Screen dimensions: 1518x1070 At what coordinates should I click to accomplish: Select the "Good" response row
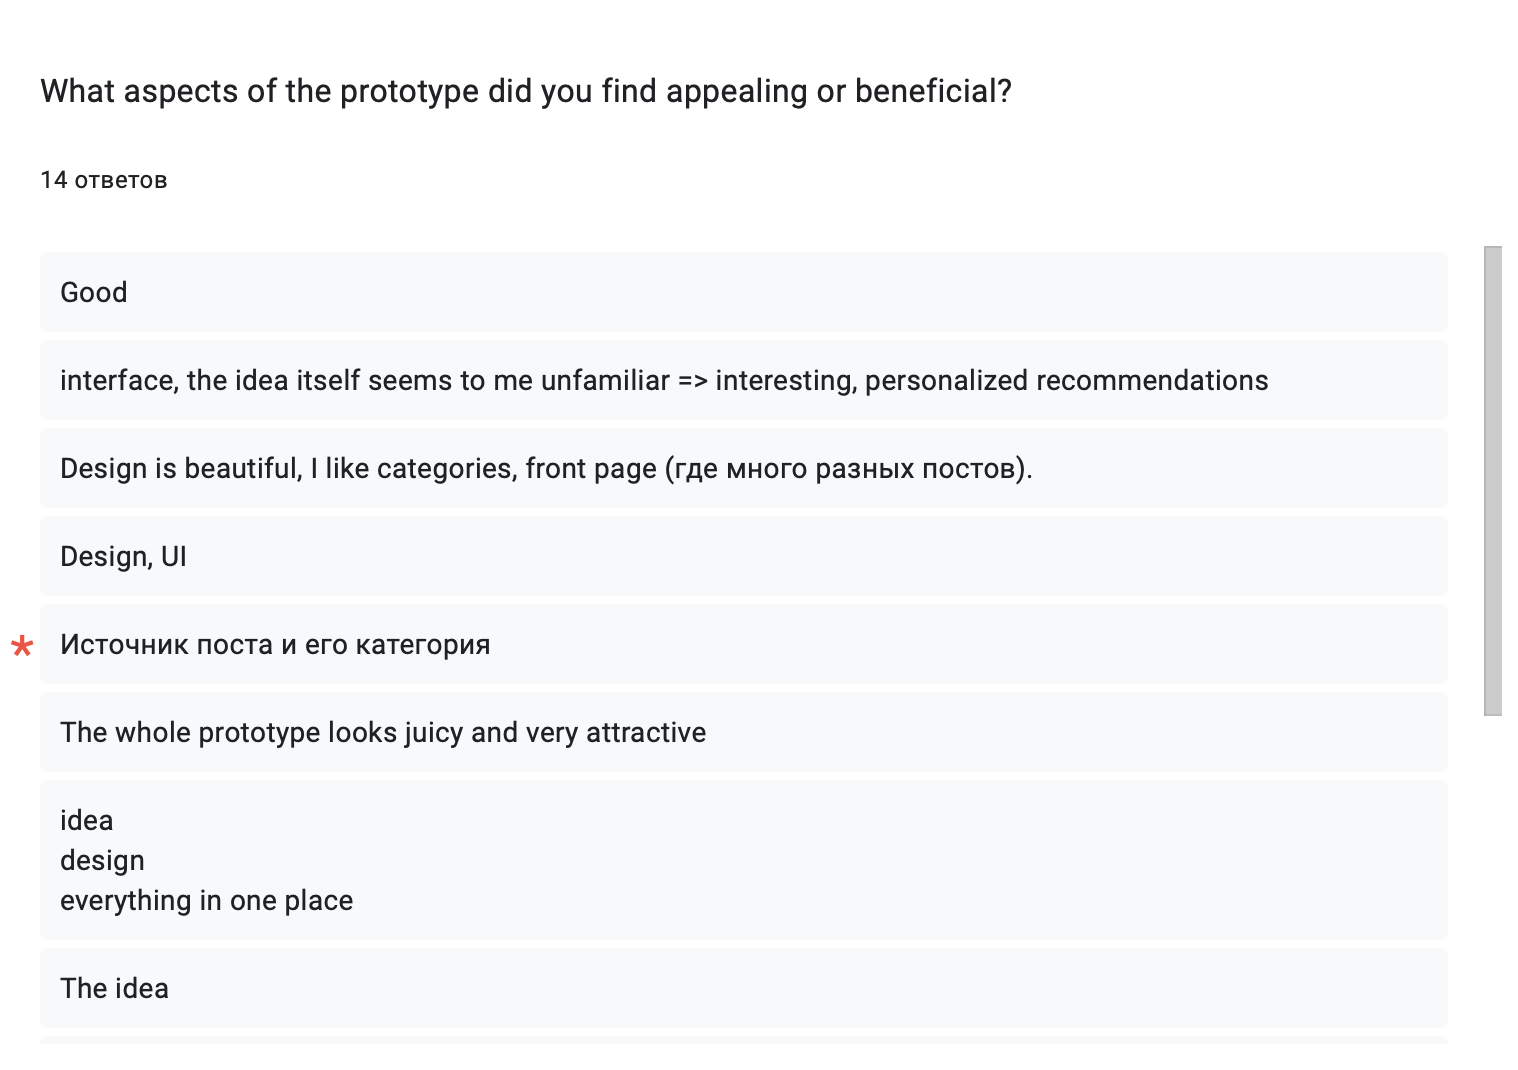point(743,292)
